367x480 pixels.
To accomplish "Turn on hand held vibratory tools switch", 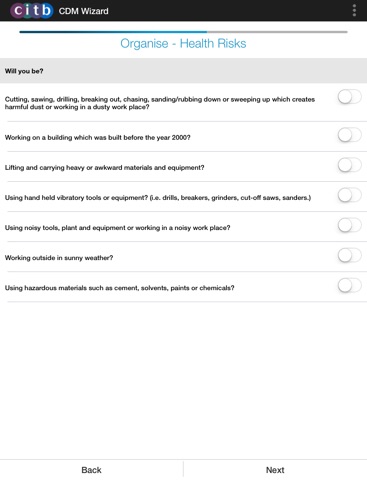I will point(349,195).
